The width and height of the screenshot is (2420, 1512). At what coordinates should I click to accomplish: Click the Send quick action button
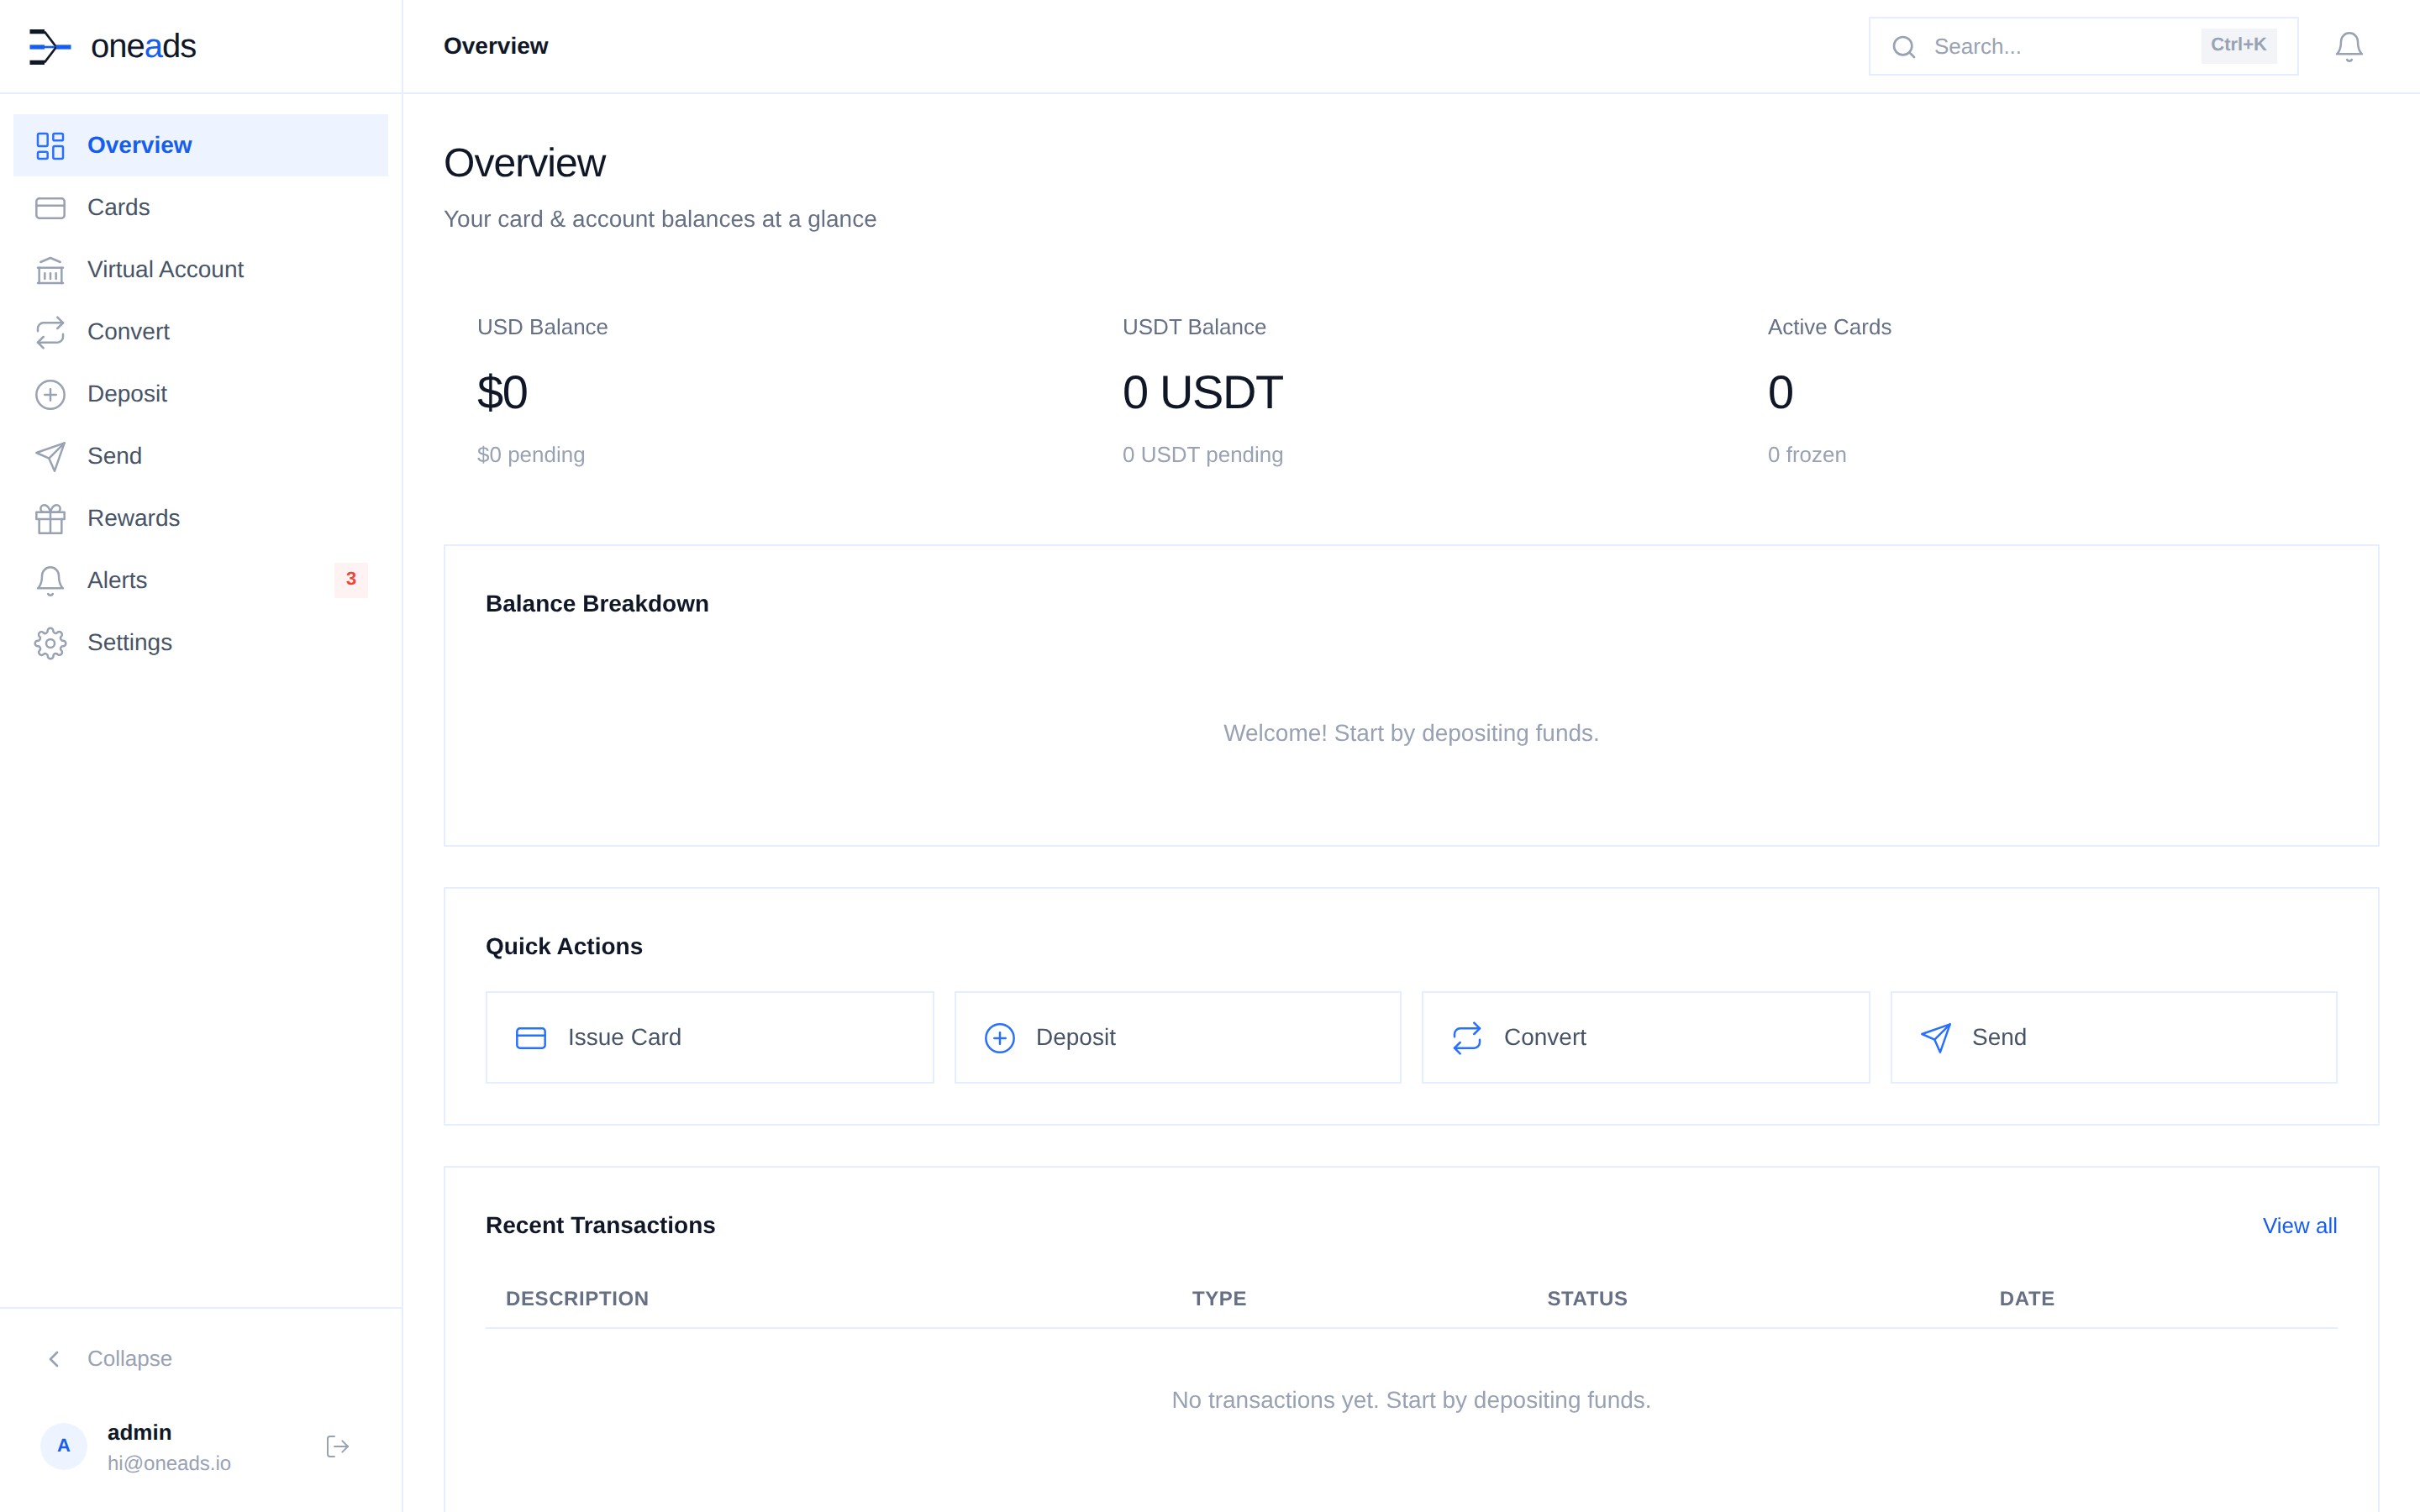(x=2113, y=1037)
